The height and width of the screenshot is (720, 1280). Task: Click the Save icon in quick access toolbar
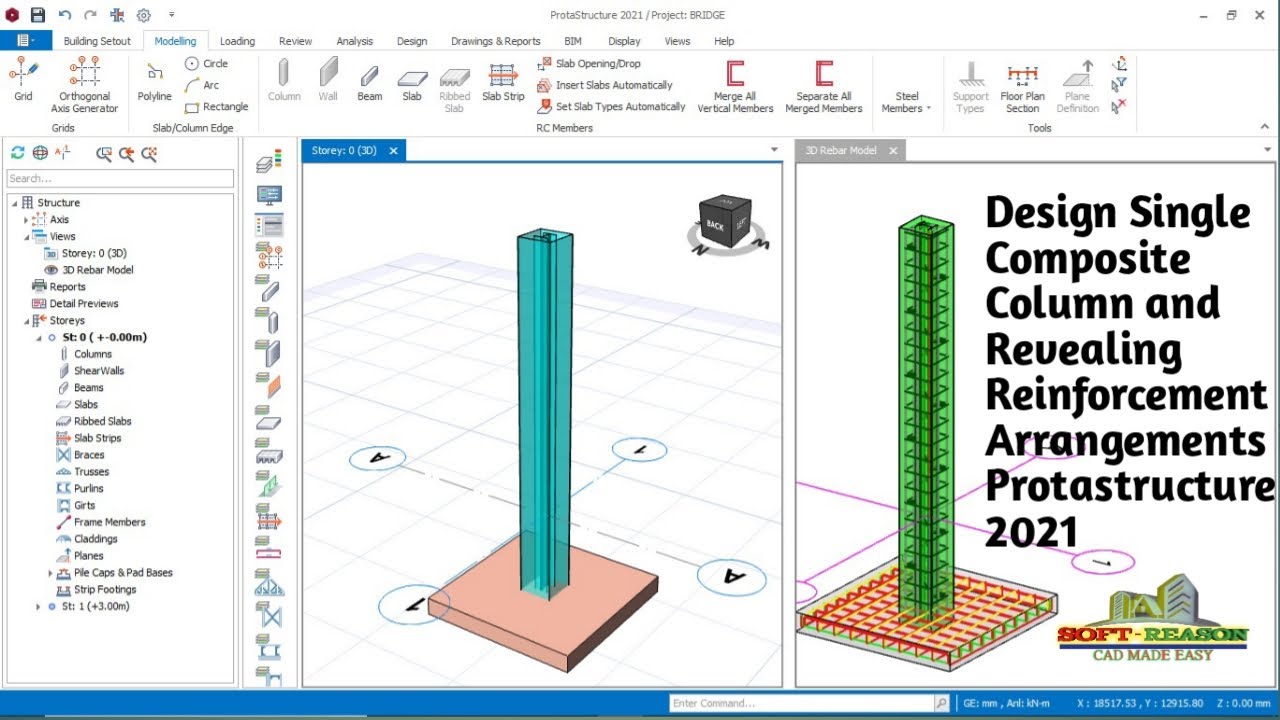pyautogui.click(x=38, y=15)
